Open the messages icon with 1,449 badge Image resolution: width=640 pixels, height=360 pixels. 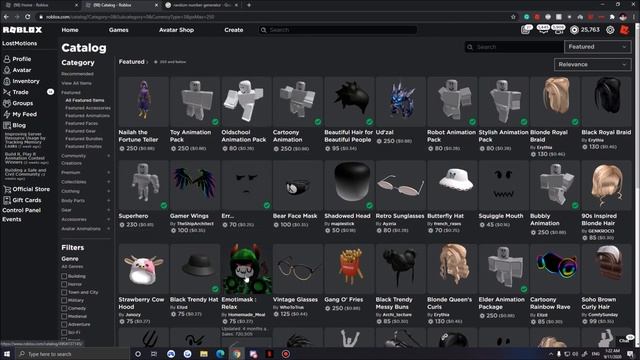(543, 30)
